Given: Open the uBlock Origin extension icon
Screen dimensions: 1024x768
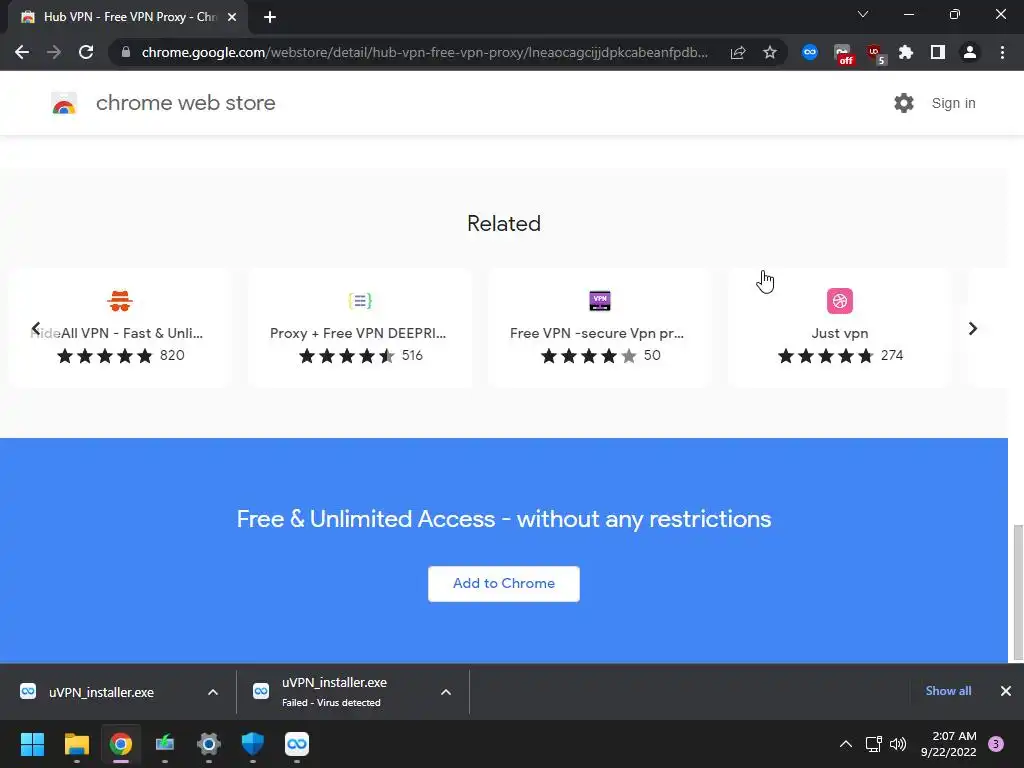Looking at the screenshot, I should point(875,54).
